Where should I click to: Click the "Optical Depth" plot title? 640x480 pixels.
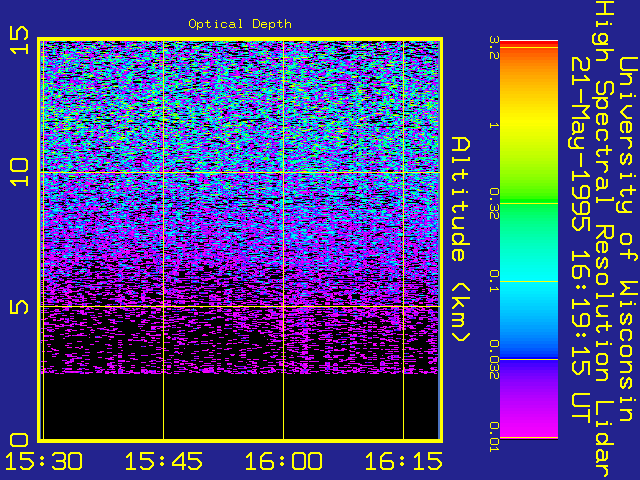240,24
